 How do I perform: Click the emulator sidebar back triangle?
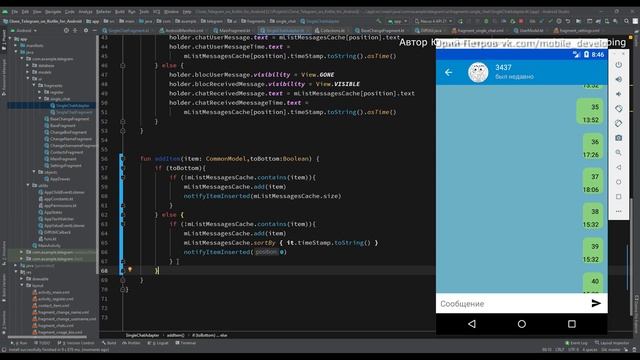click(619, 167)
